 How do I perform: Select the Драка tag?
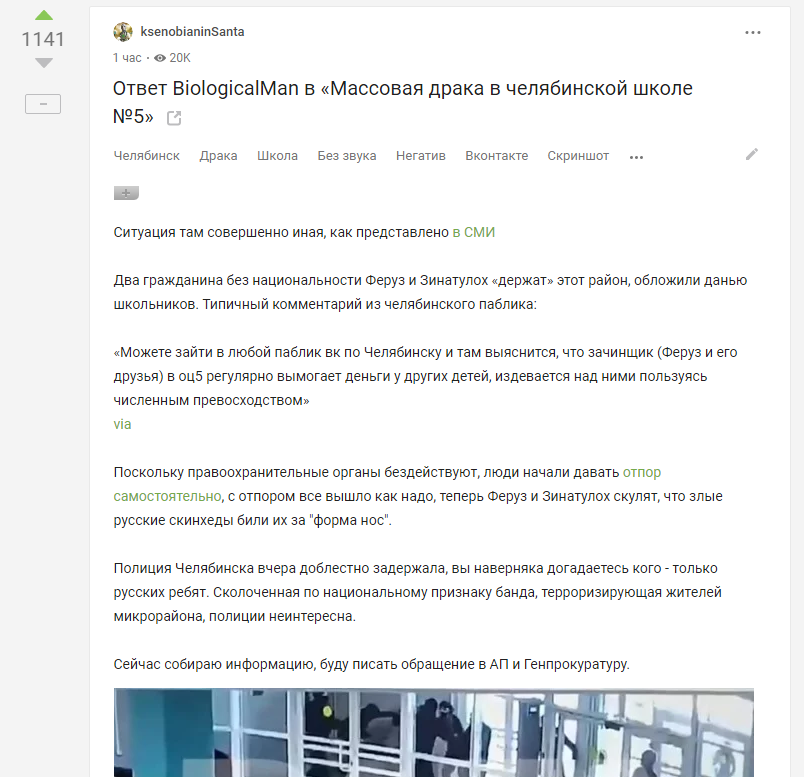(x=218, y=156)
